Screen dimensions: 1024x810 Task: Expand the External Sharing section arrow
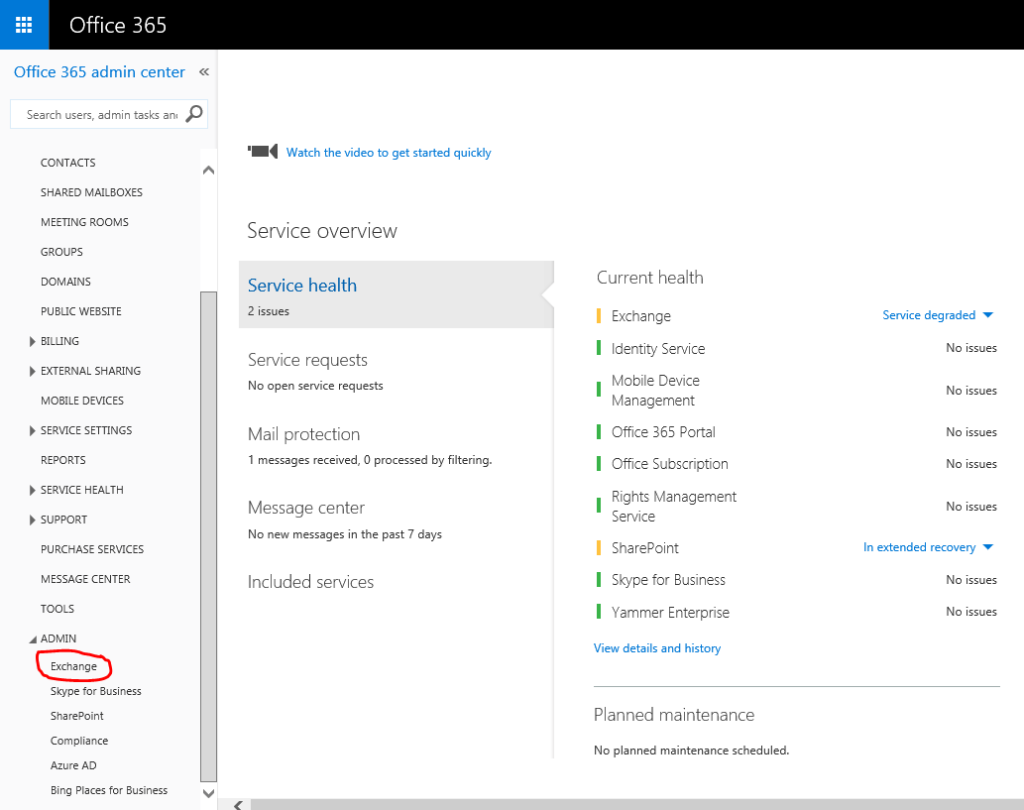point(32,371)
